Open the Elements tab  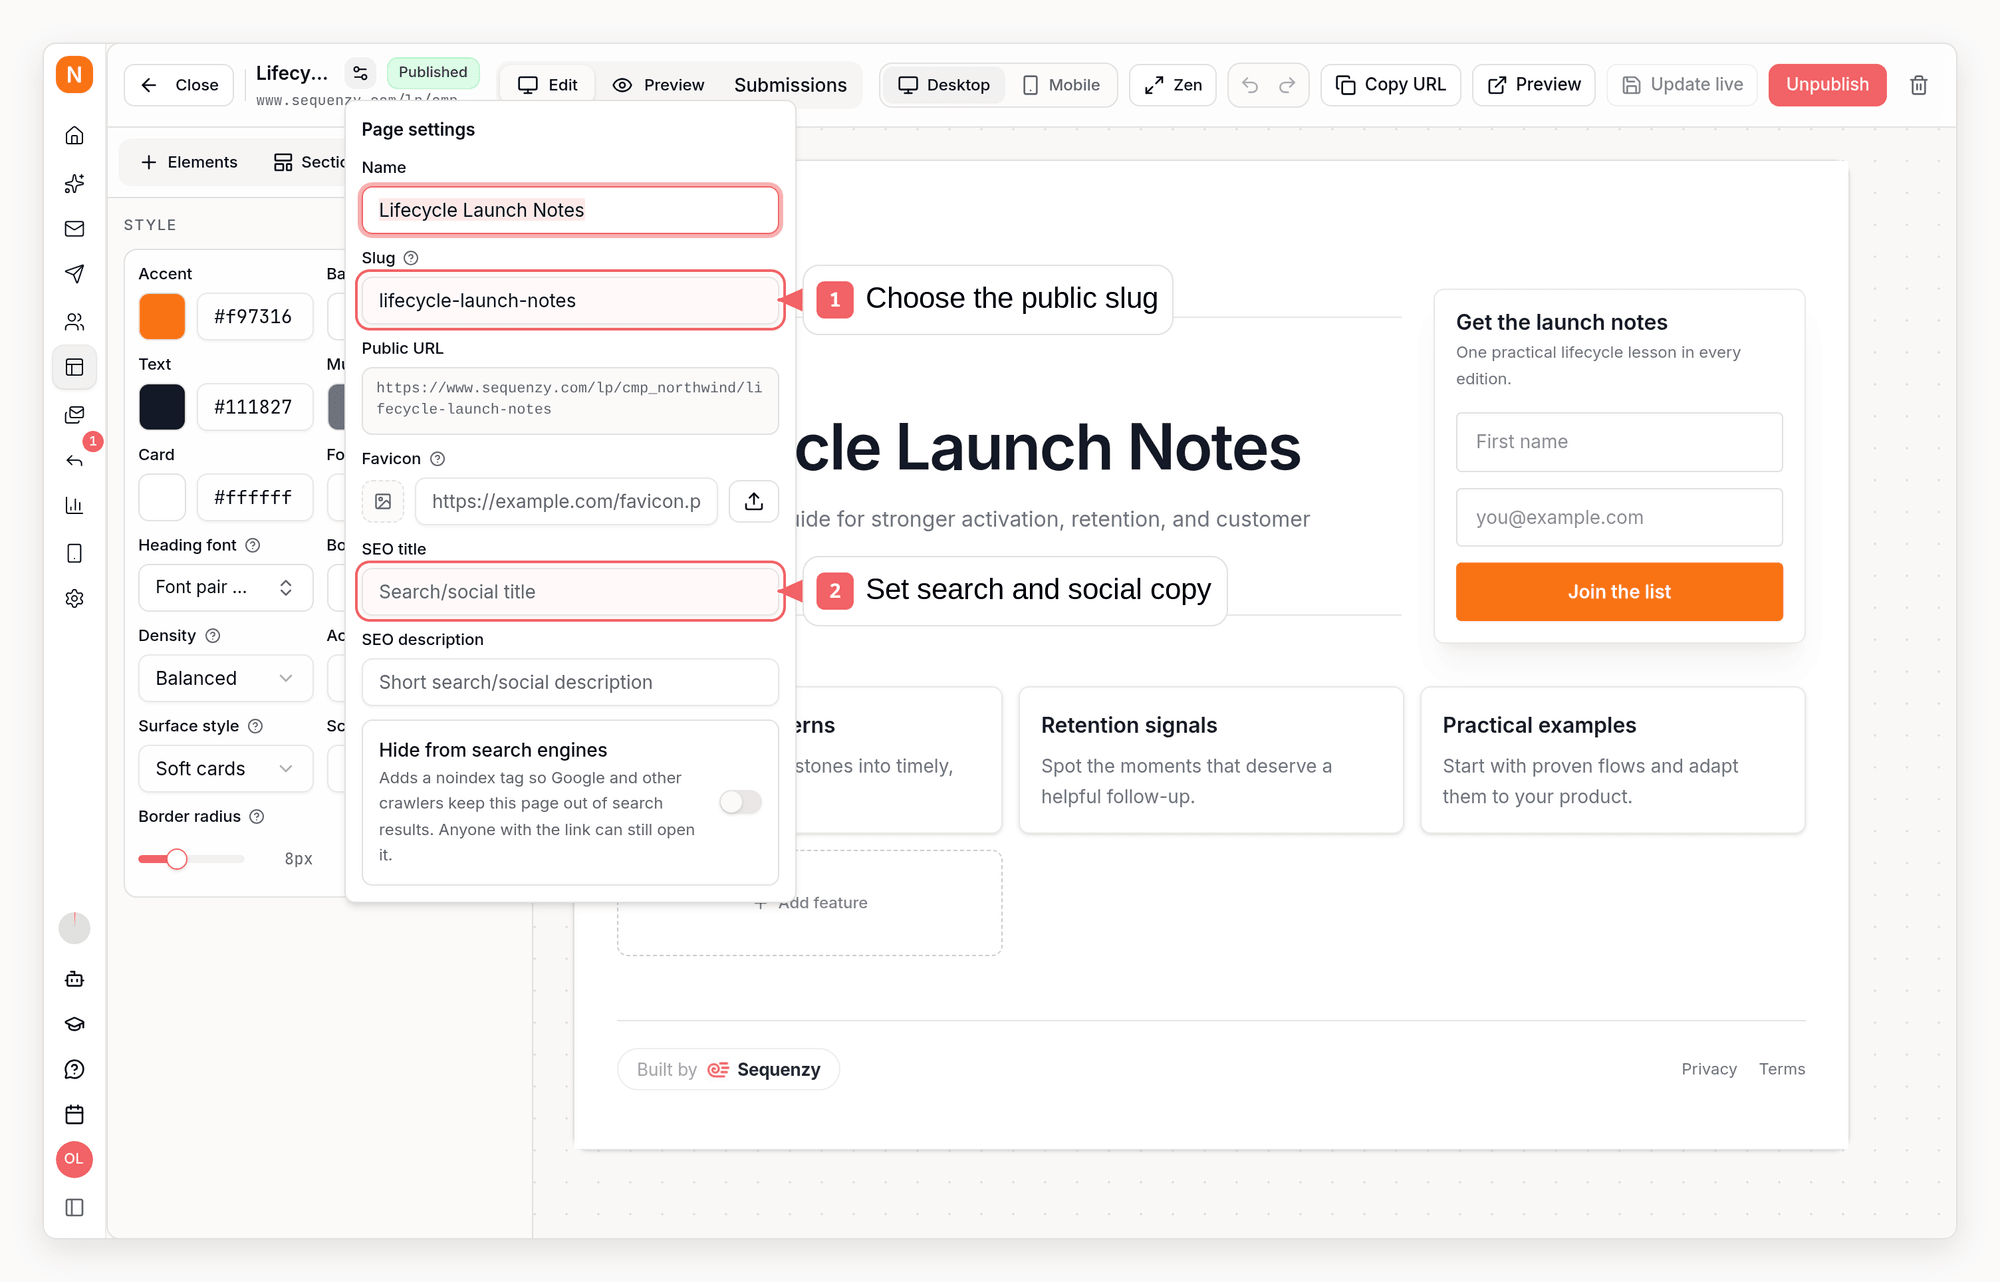tap(190, 162)
